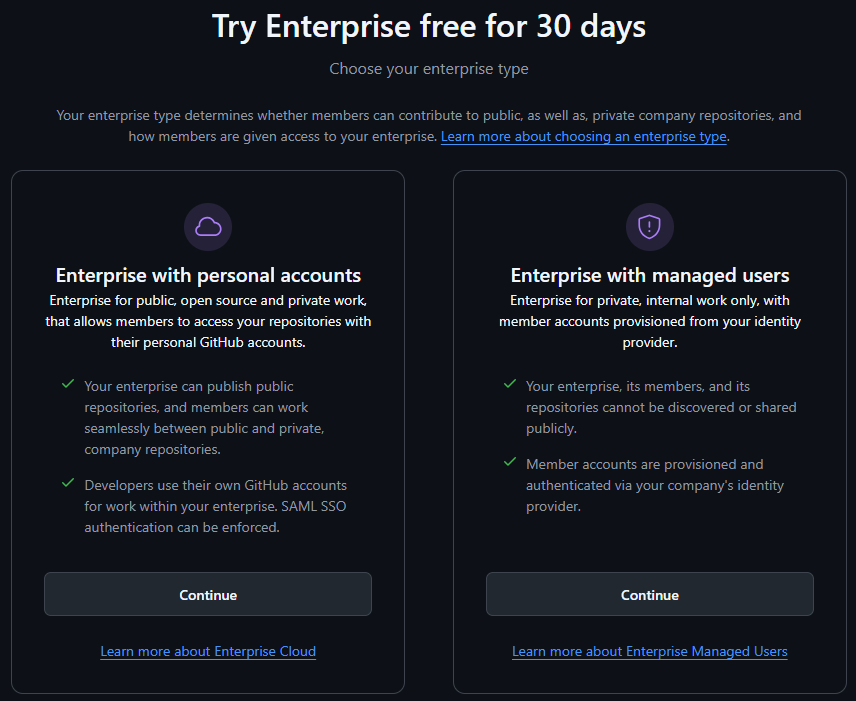Click Continue under Enterprise with personal accounts
Image resolution: width=856 pixels, height=701 pixels.
(x=208, y=594)
